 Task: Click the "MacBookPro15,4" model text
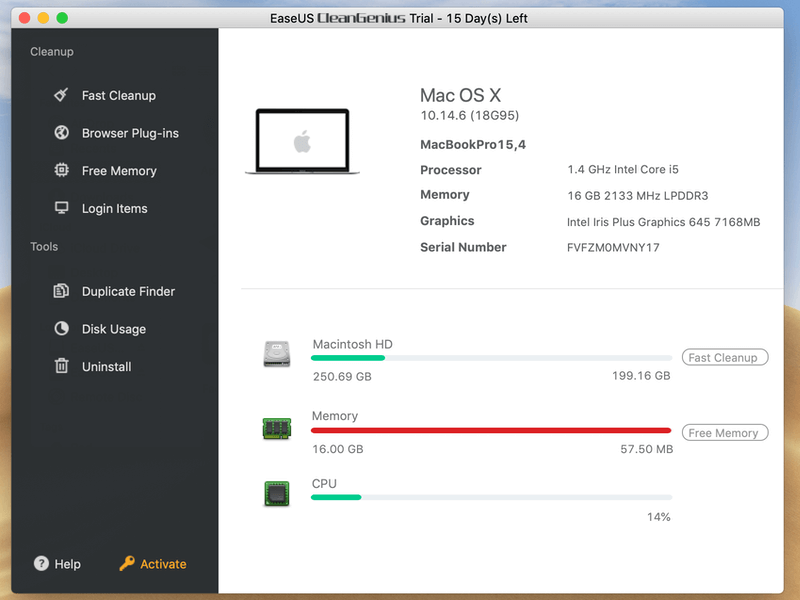click(473, 145)
